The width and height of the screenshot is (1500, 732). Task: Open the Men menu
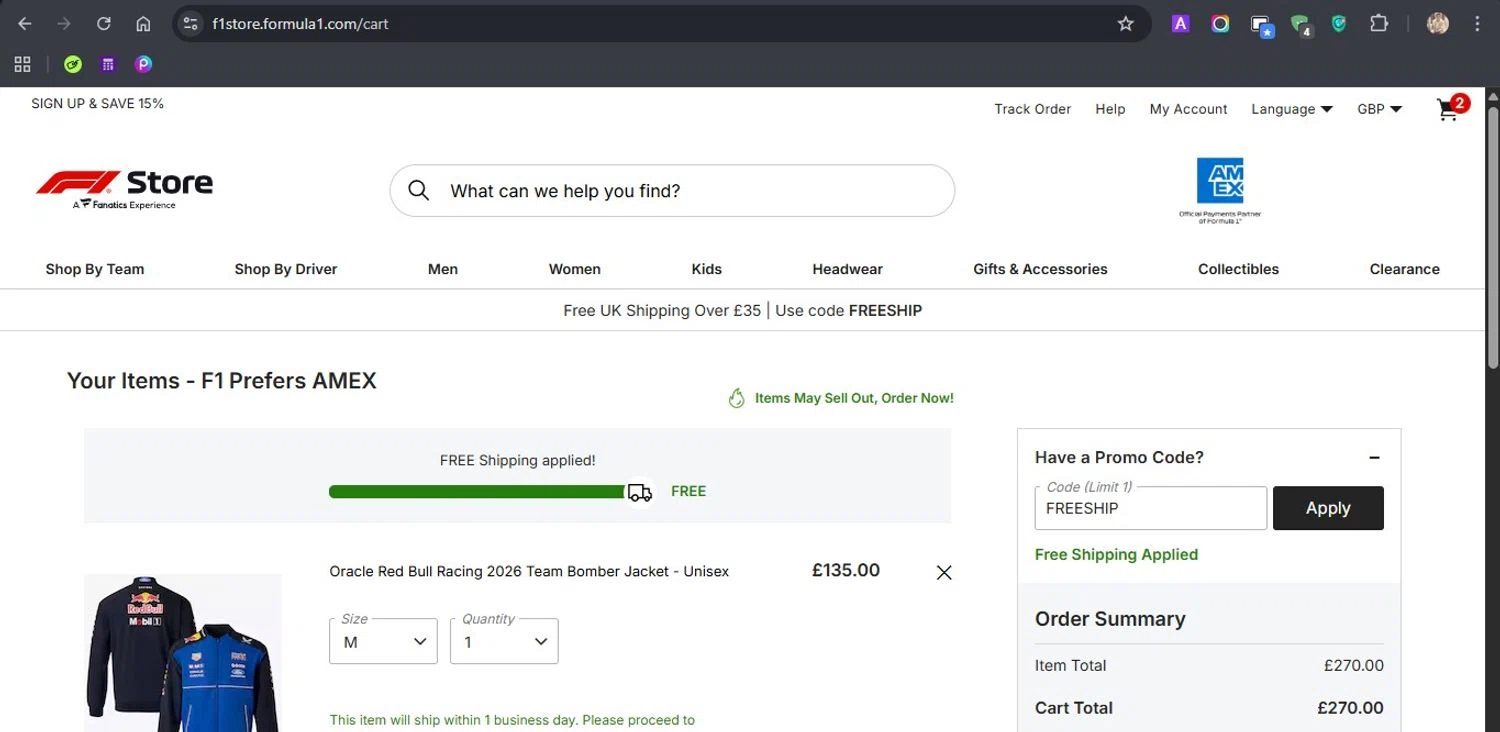pyautogui.click(x=443, y=269)
